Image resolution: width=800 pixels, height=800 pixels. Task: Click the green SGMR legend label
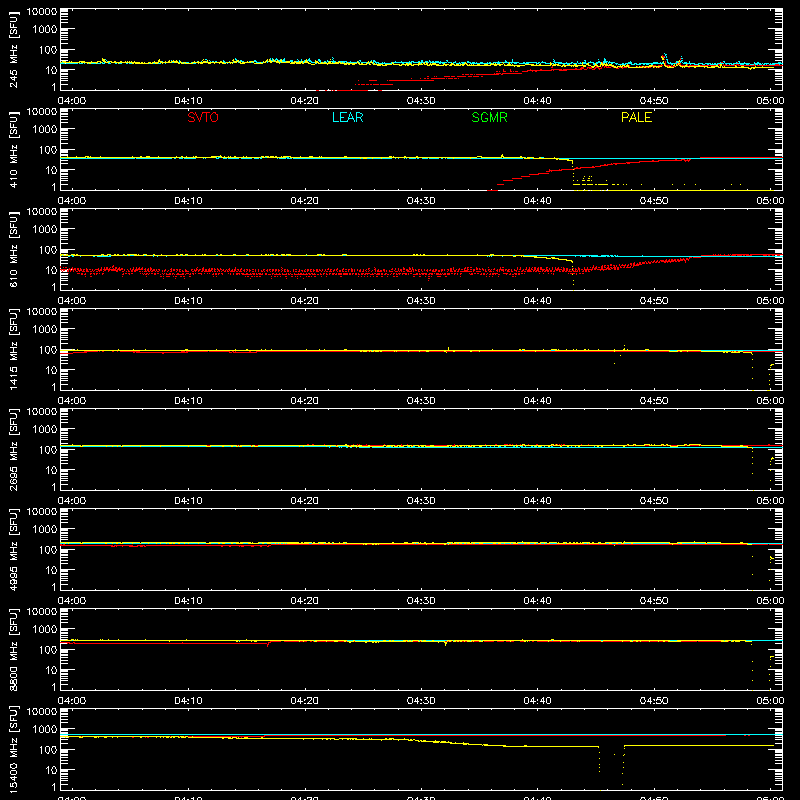click(489, 117)
